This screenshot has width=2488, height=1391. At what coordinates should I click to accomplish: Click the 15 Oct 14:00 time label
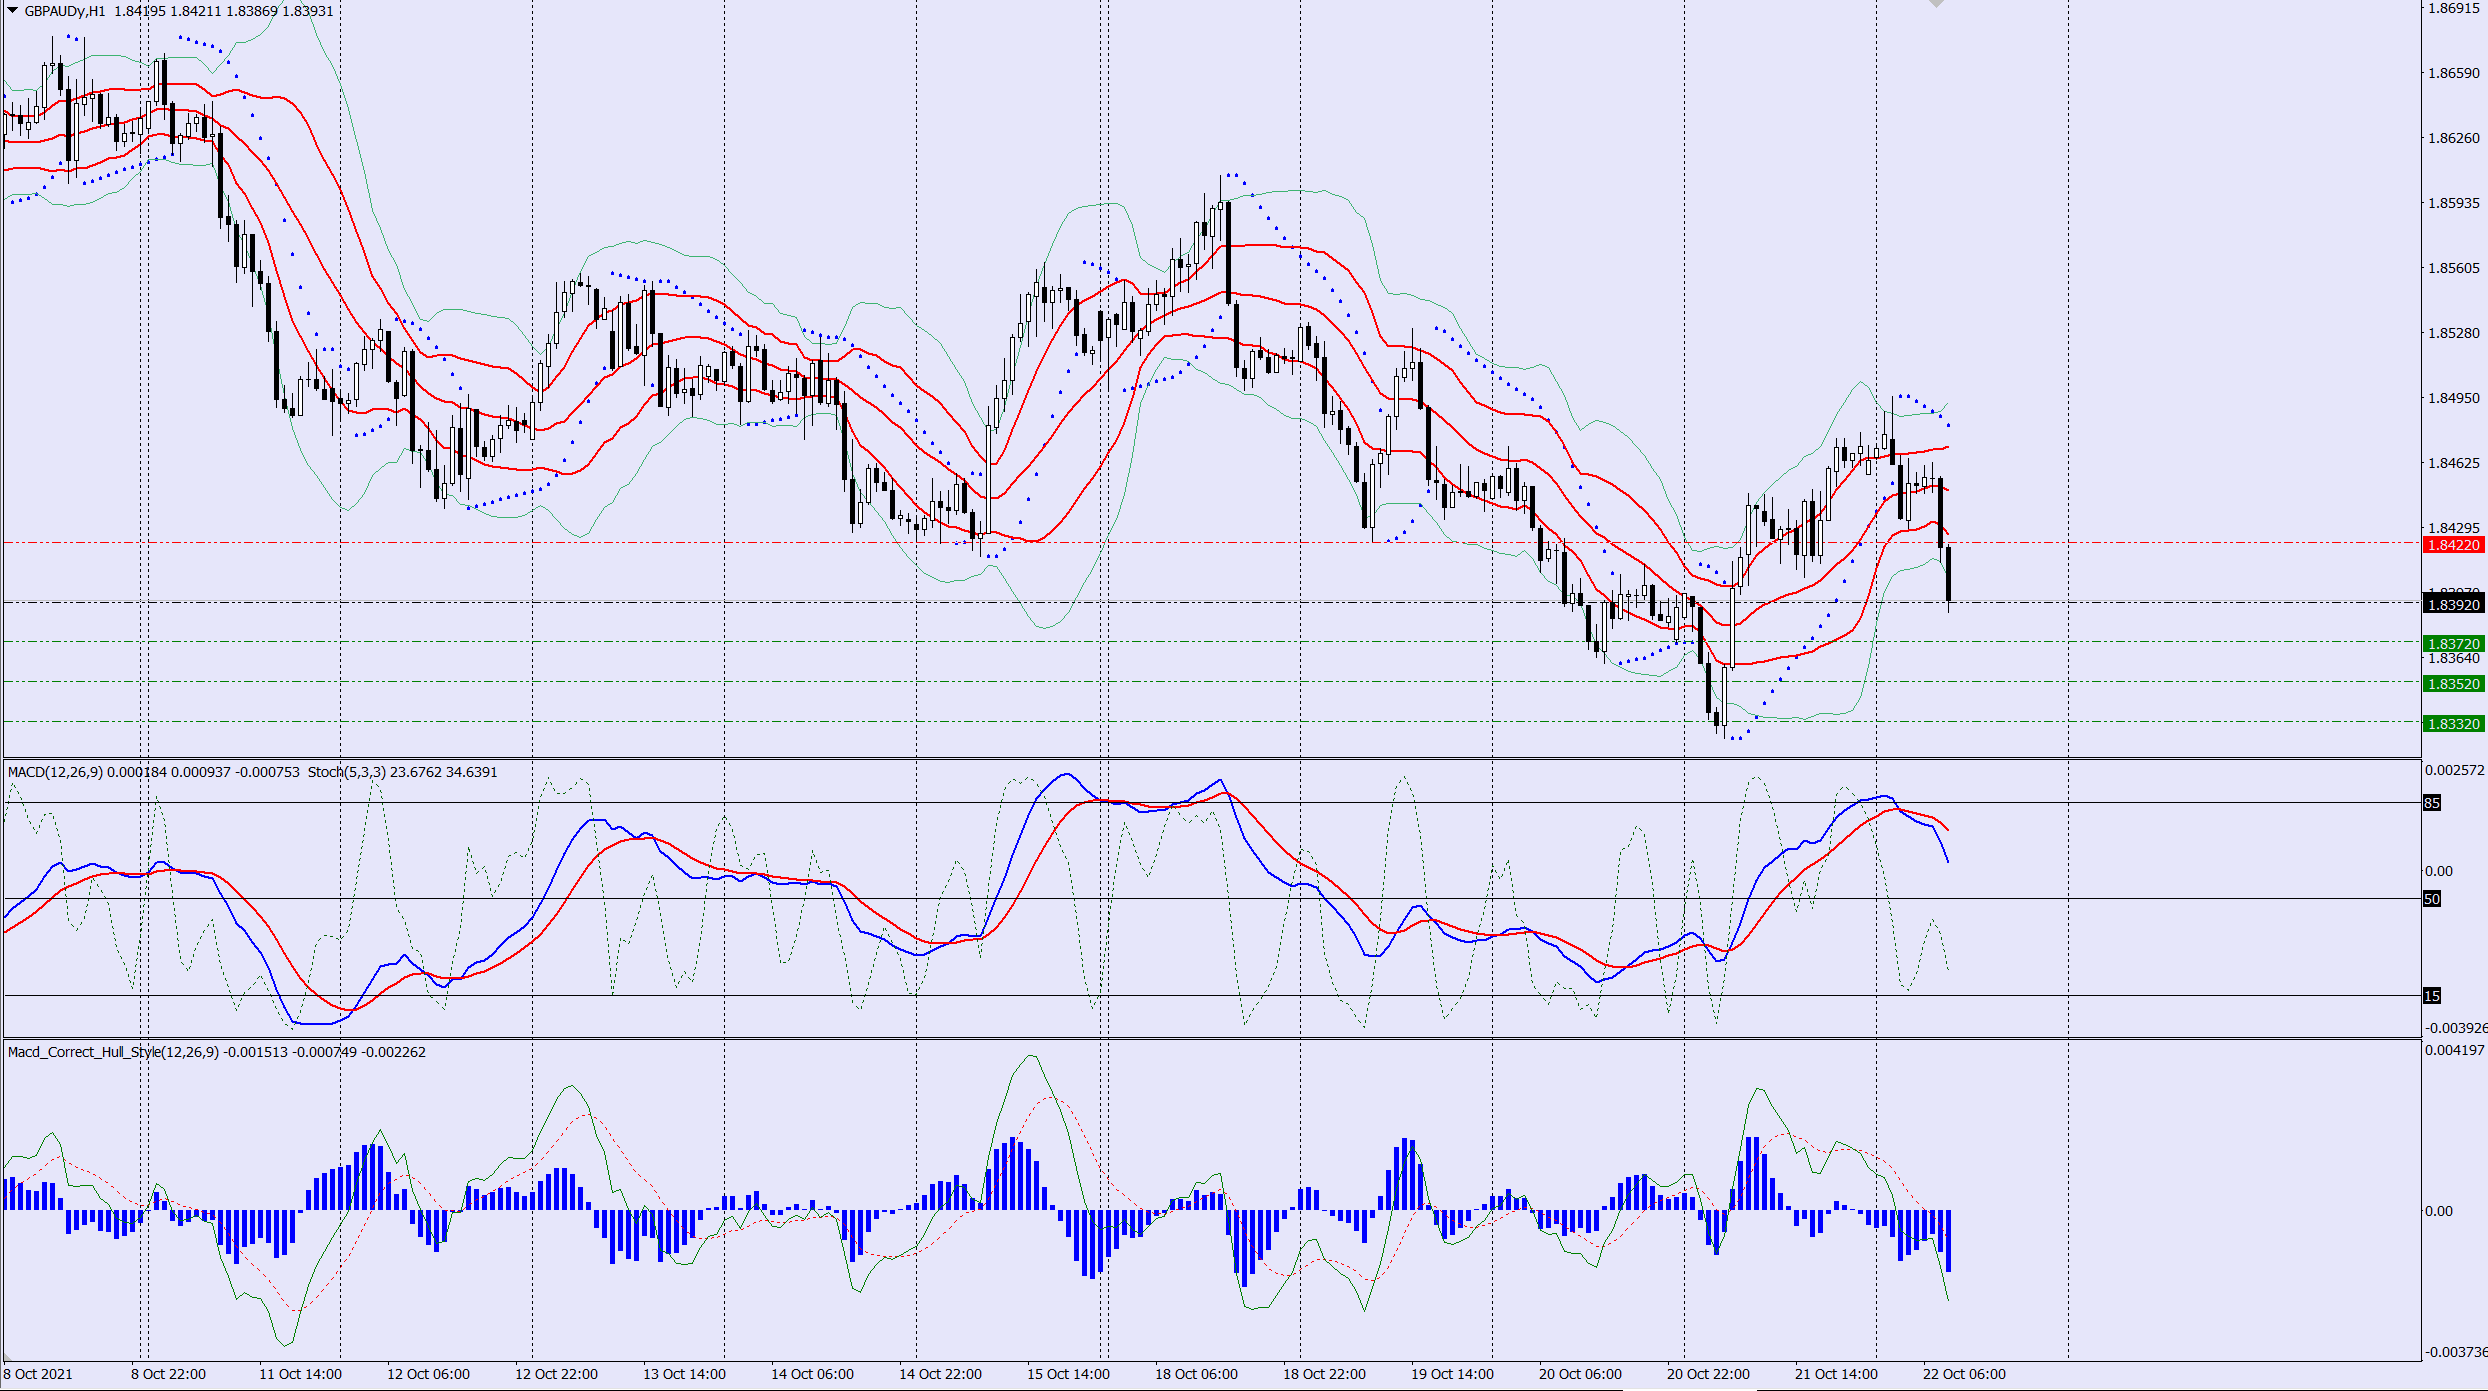(x=1068, y=1374)
